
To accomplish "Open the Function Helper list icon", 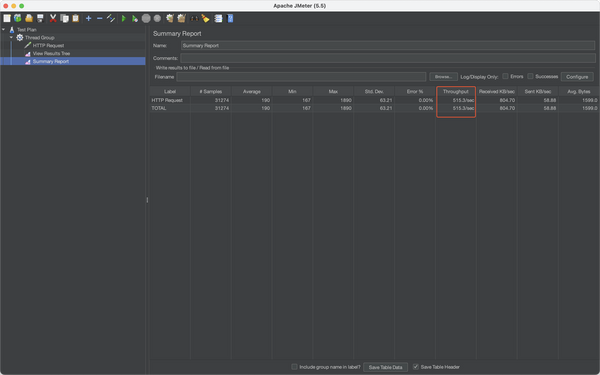I will (x=218, y=18).
